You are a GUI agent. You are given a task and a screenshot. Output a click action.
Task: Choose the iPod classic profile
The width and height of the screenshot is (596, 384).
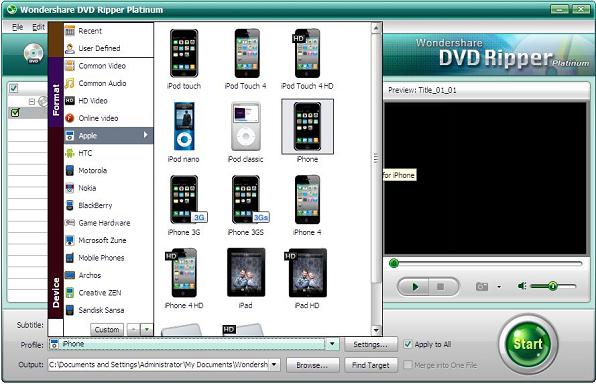click(246, 126)
